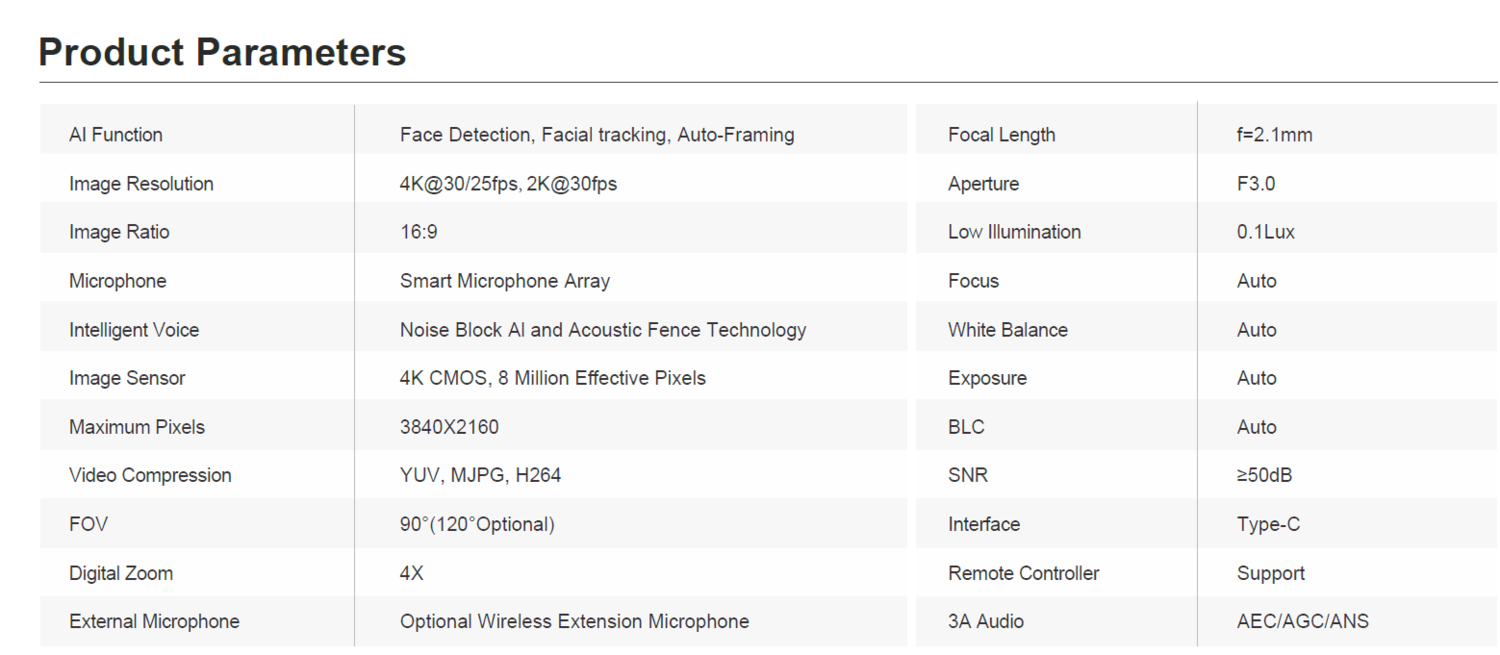This screenshot has width=1500, height=655.
Task: Select the Face Detection, Facial tracking text
Action: point(535,135)
